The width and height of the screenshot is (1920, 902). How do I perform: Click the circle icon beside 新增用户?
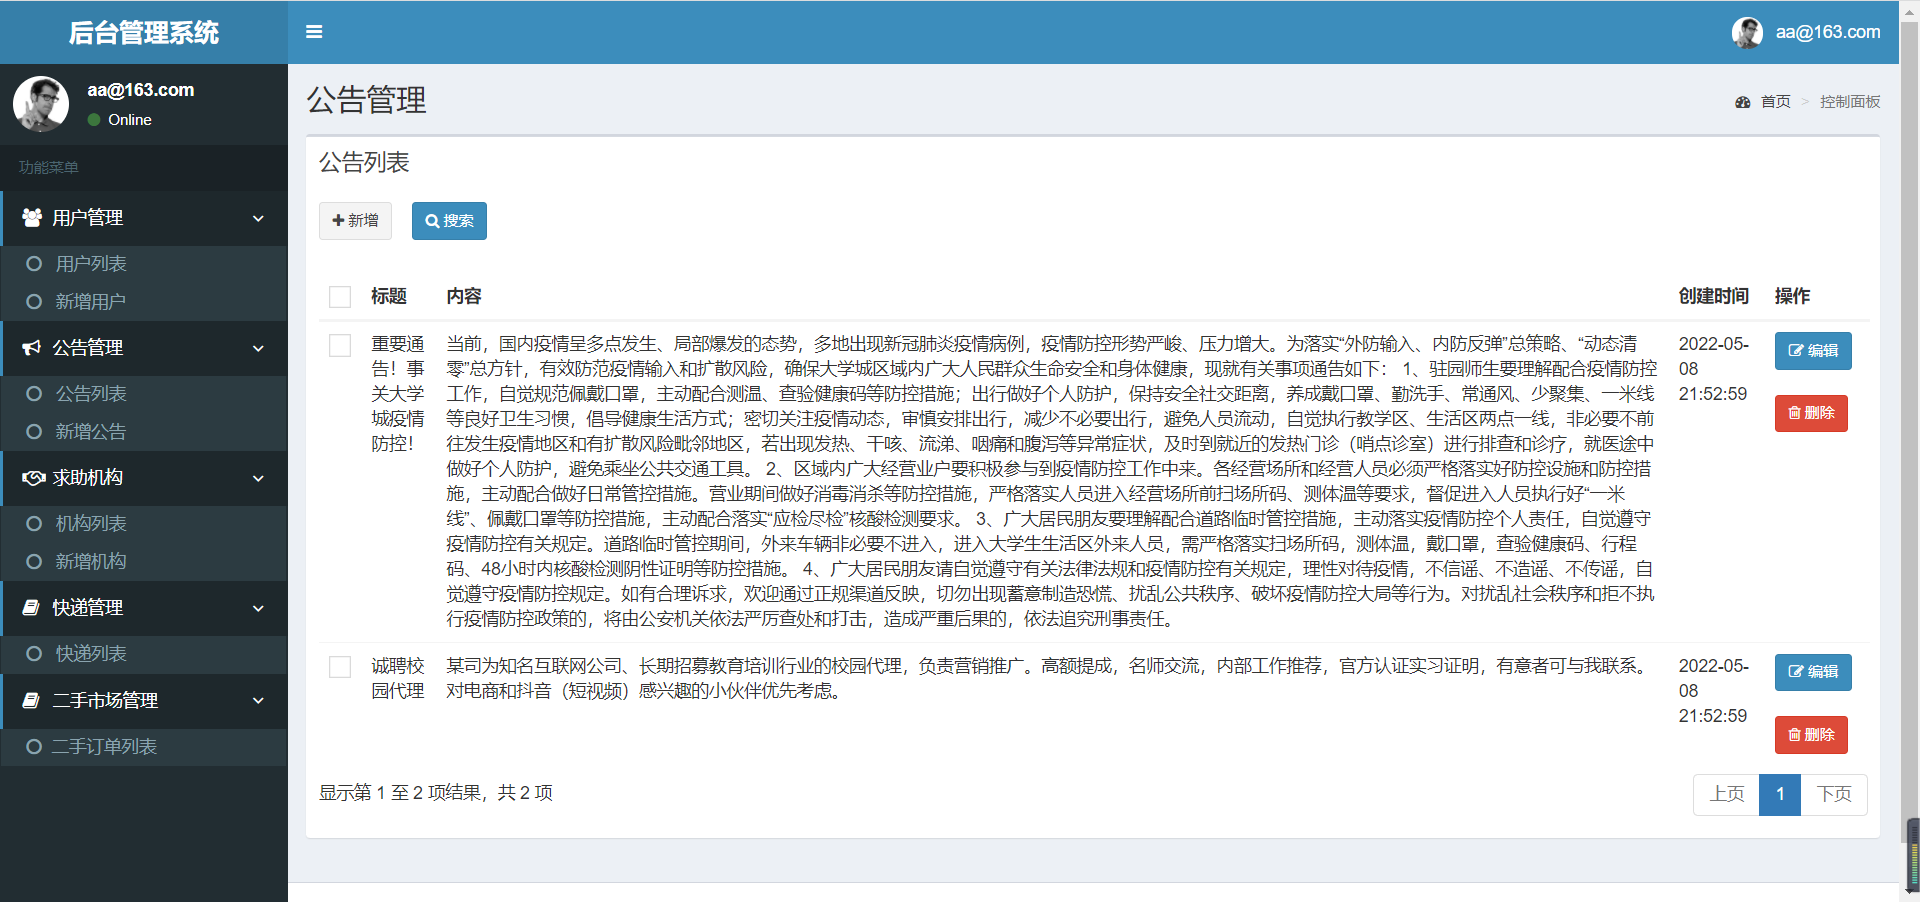(34, 301)
